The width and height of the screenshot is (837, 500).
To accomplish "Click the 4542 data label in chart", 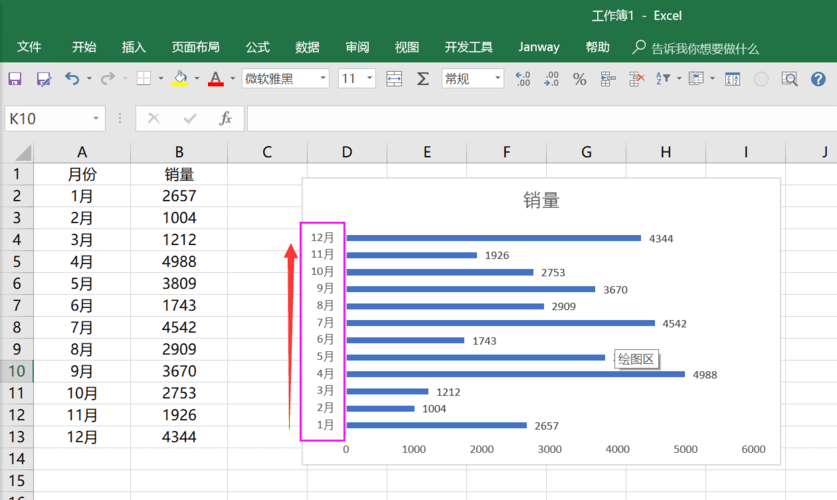I will (674, 324).
